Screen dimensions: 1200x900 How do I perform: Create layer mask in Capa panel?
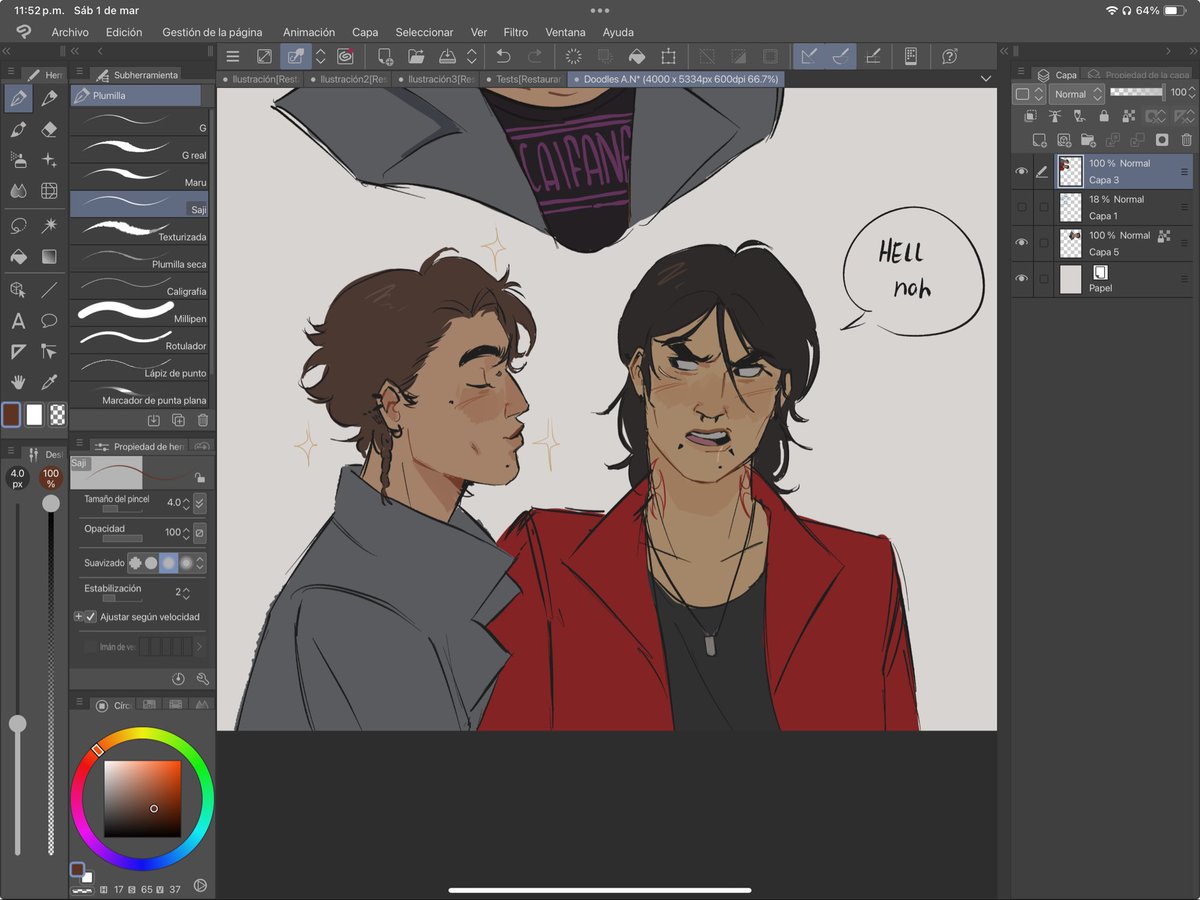[1162, 140]
